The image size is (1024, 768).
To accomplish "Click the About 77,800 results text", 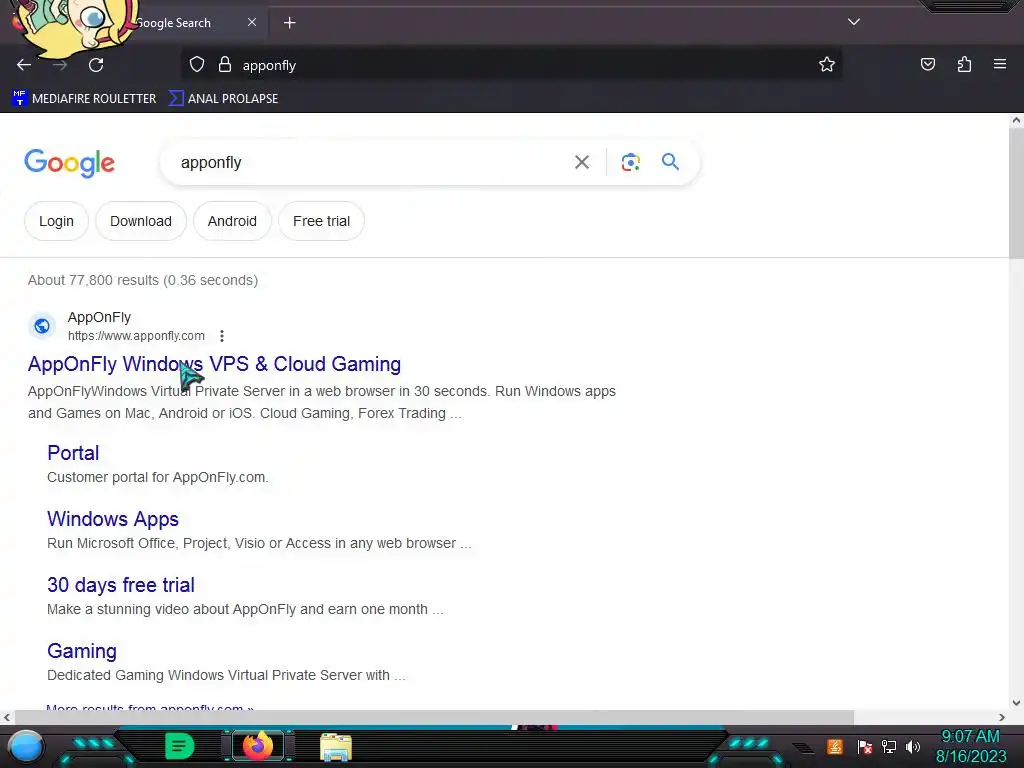I will pyautogui.click(x=143, y=280).
